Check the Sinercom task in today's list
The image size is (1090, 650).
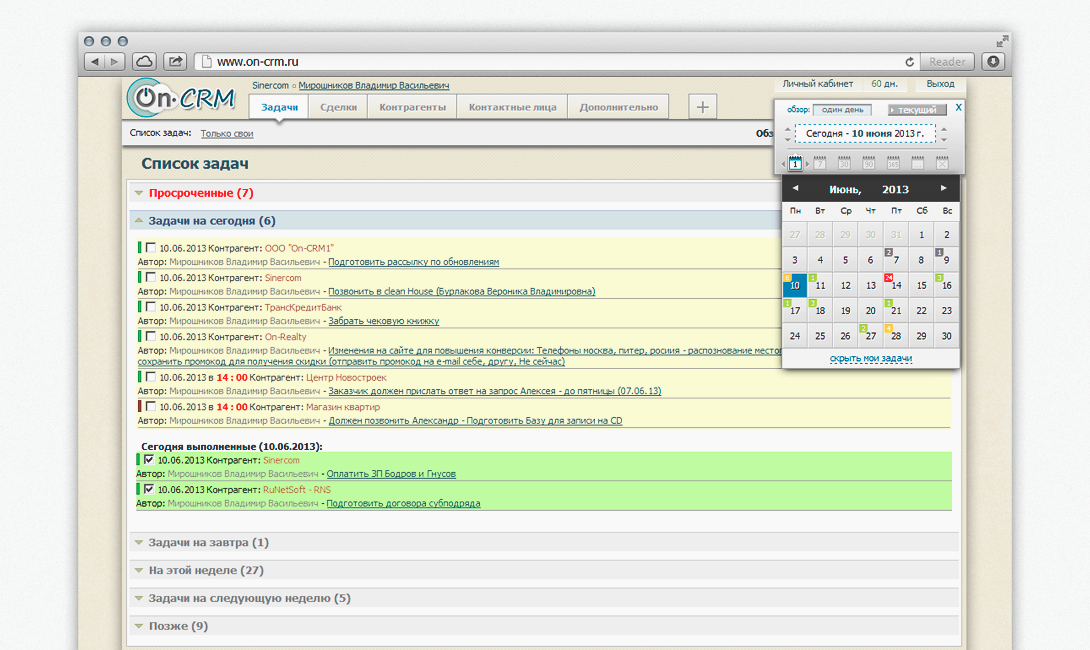point(151,277)
